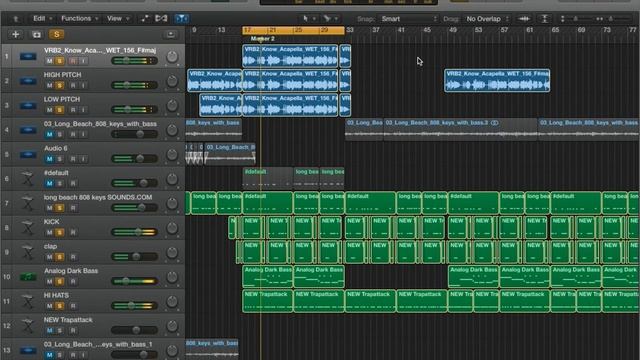Select the first NEW Trapattack region on HI HATS
640x360 pixels.
(268, 301)
